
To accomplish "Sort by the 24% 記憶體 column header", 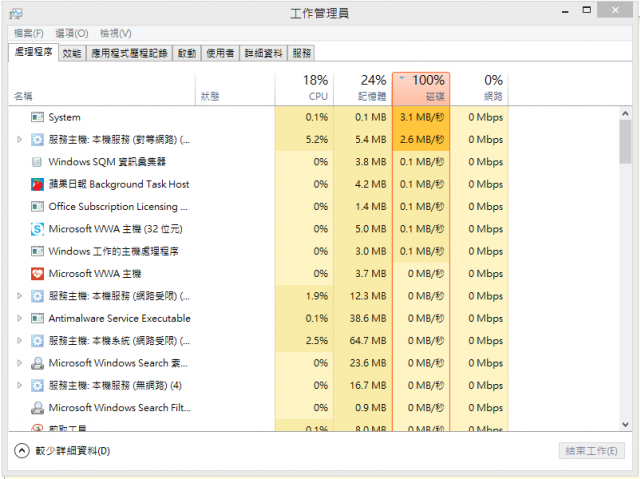I will [363, 89].
